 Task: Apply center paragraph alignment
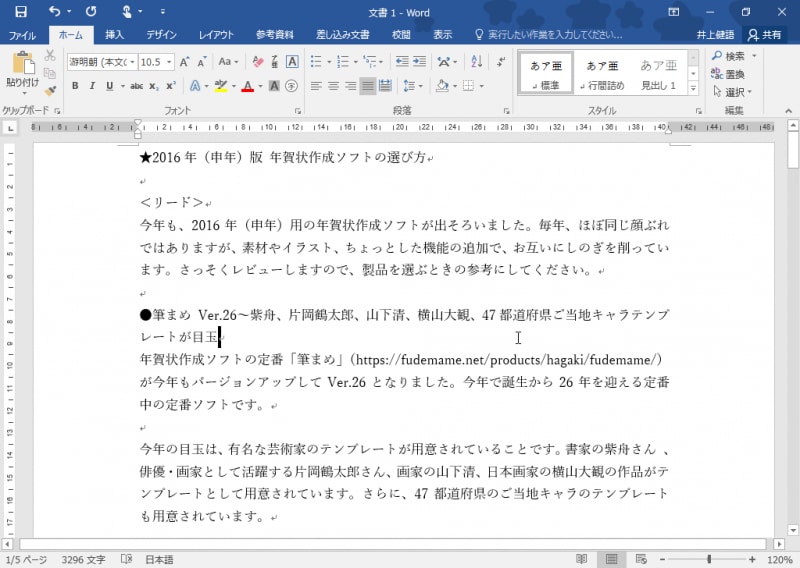333,86
